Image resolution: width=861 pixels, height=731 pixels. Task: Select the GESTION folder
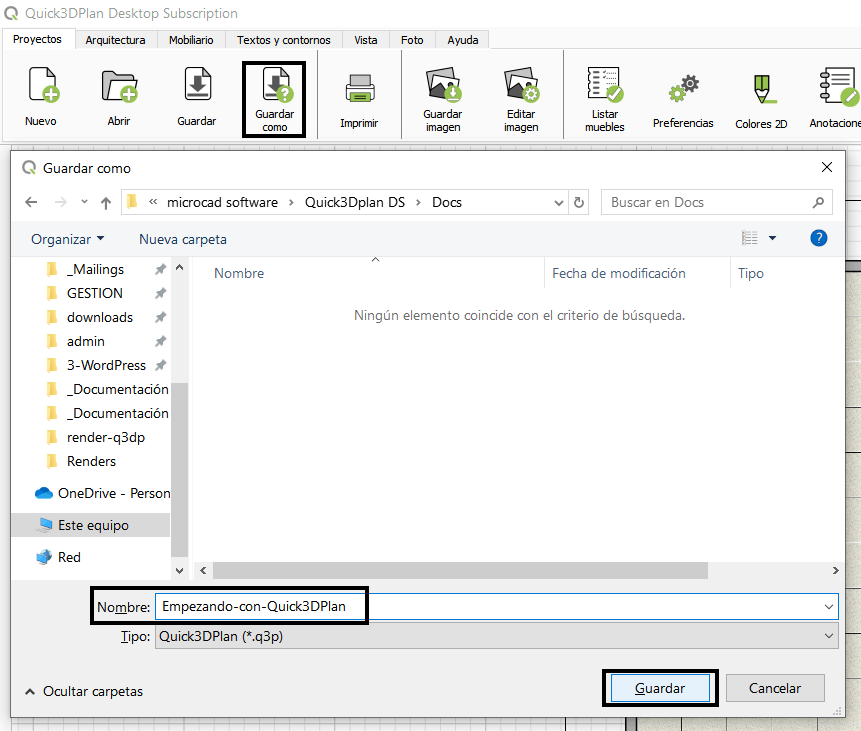pyautogui.click(x=94, y=293)
